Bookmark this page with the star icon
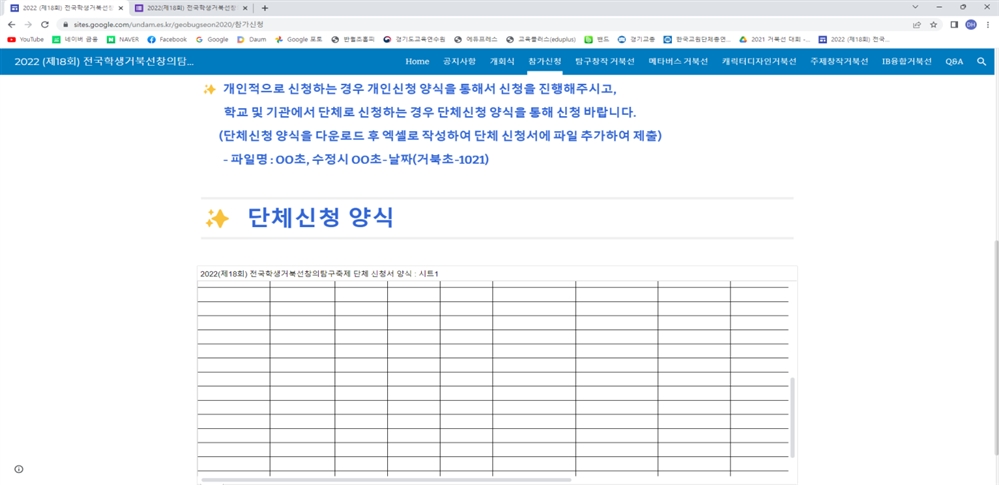The image size is (999, 485). coord(933,24)
